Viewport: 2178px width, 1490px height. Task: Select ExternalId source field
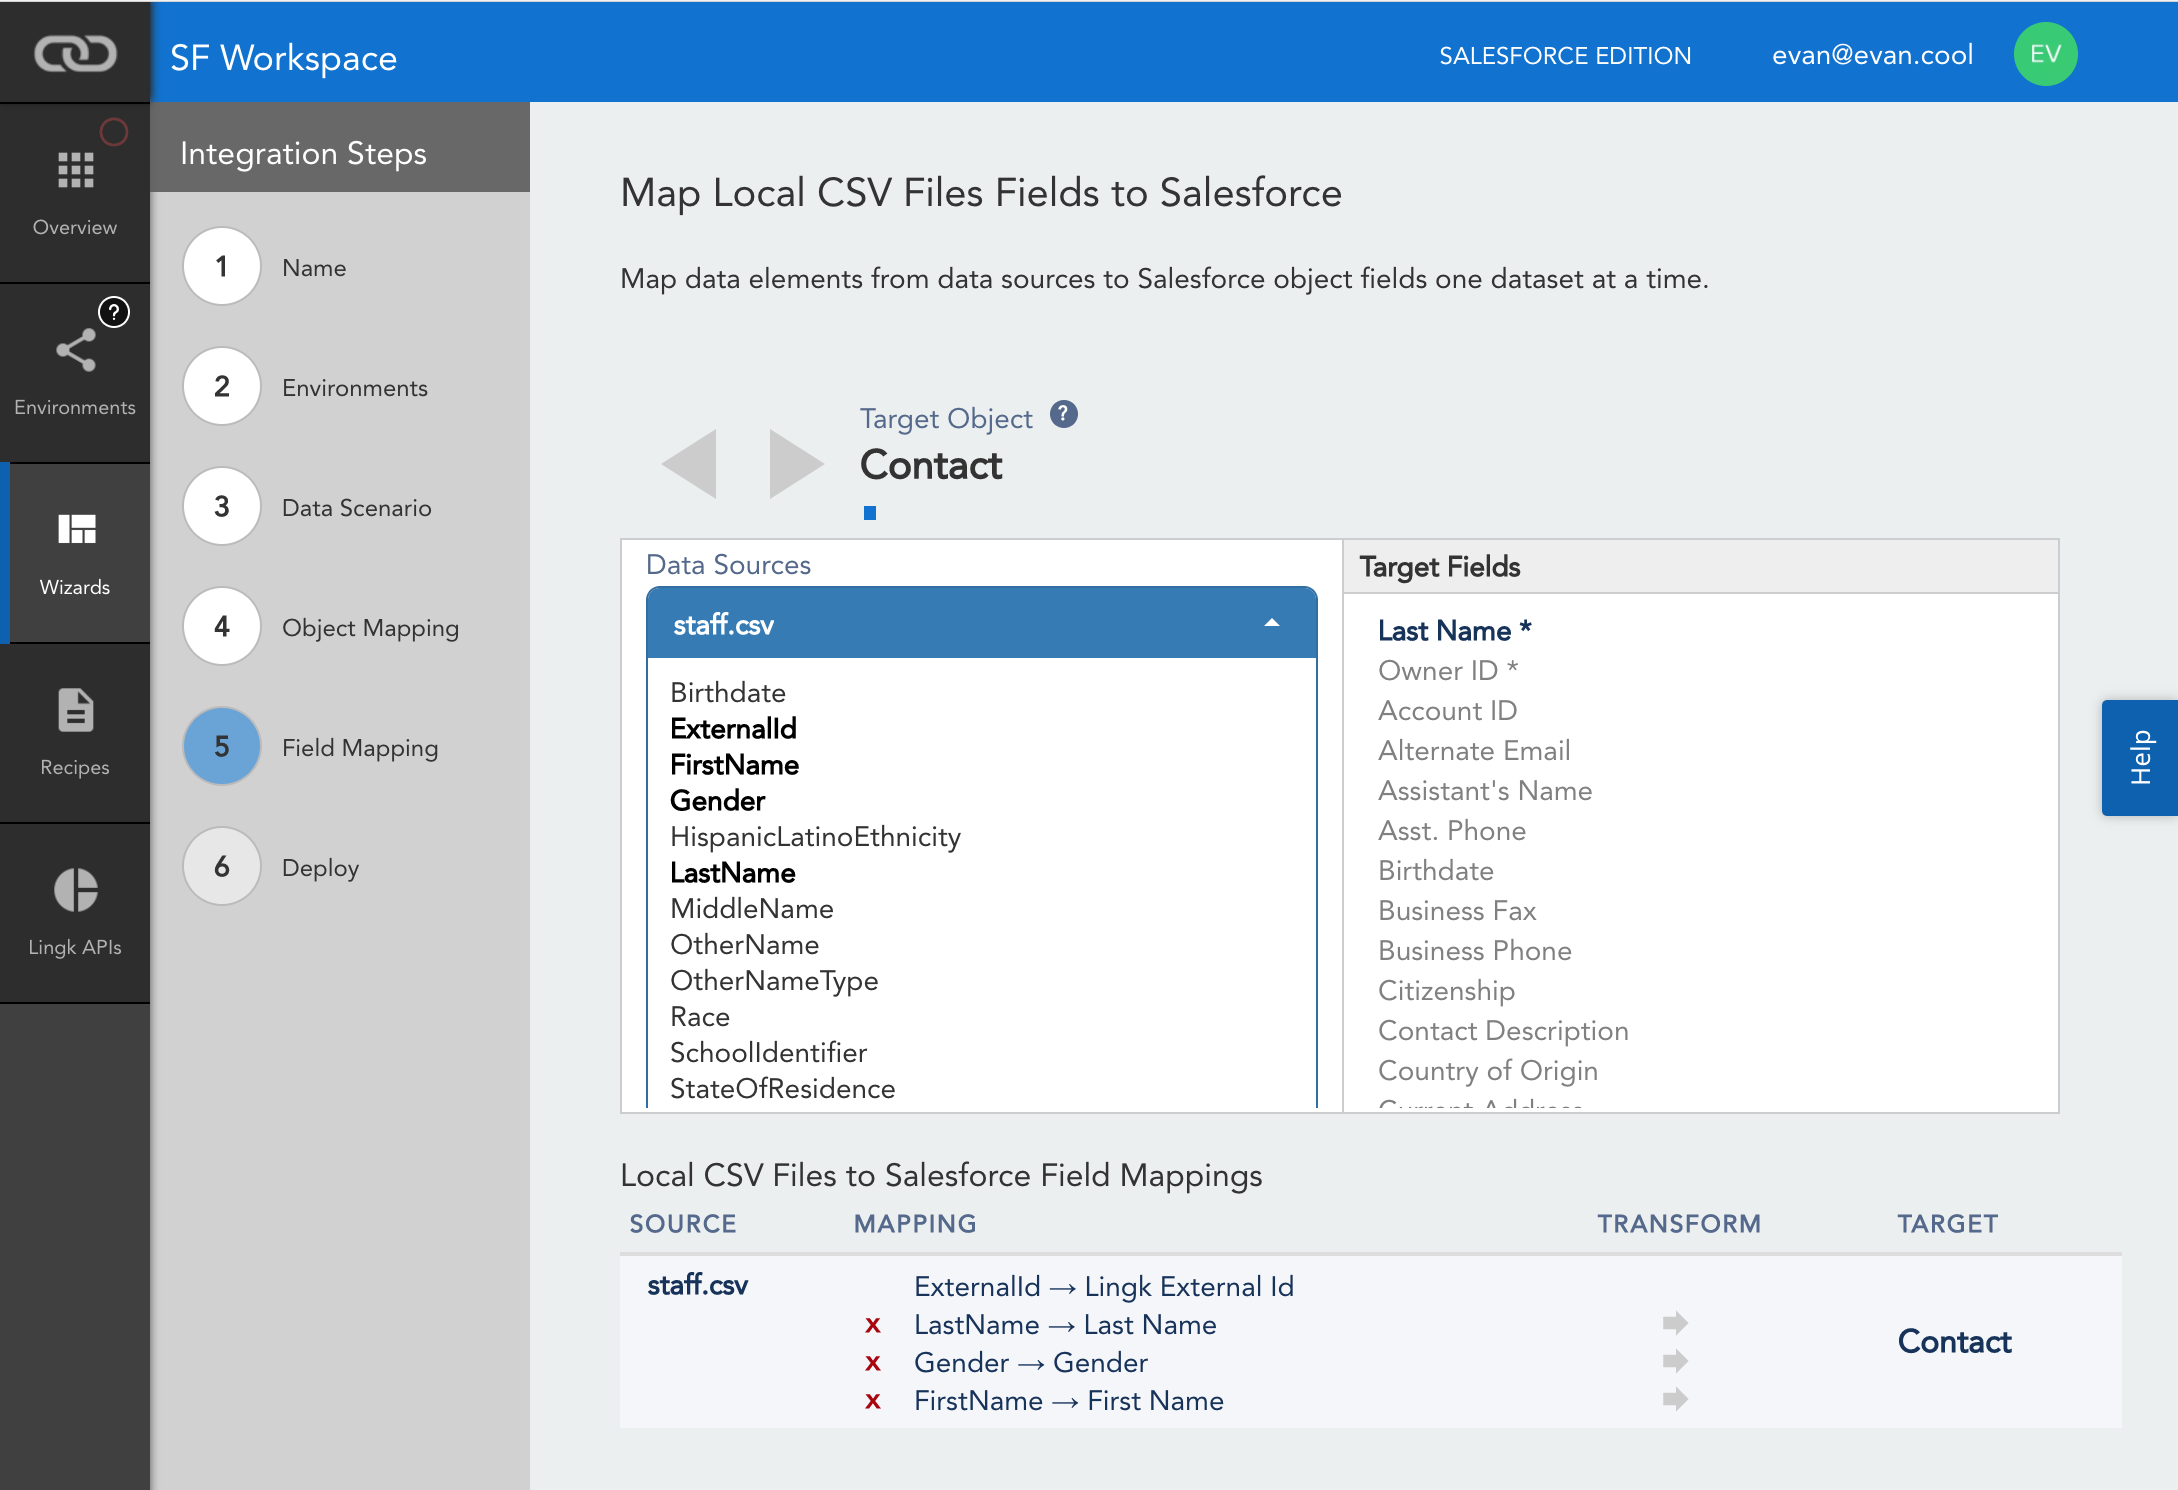733,728
